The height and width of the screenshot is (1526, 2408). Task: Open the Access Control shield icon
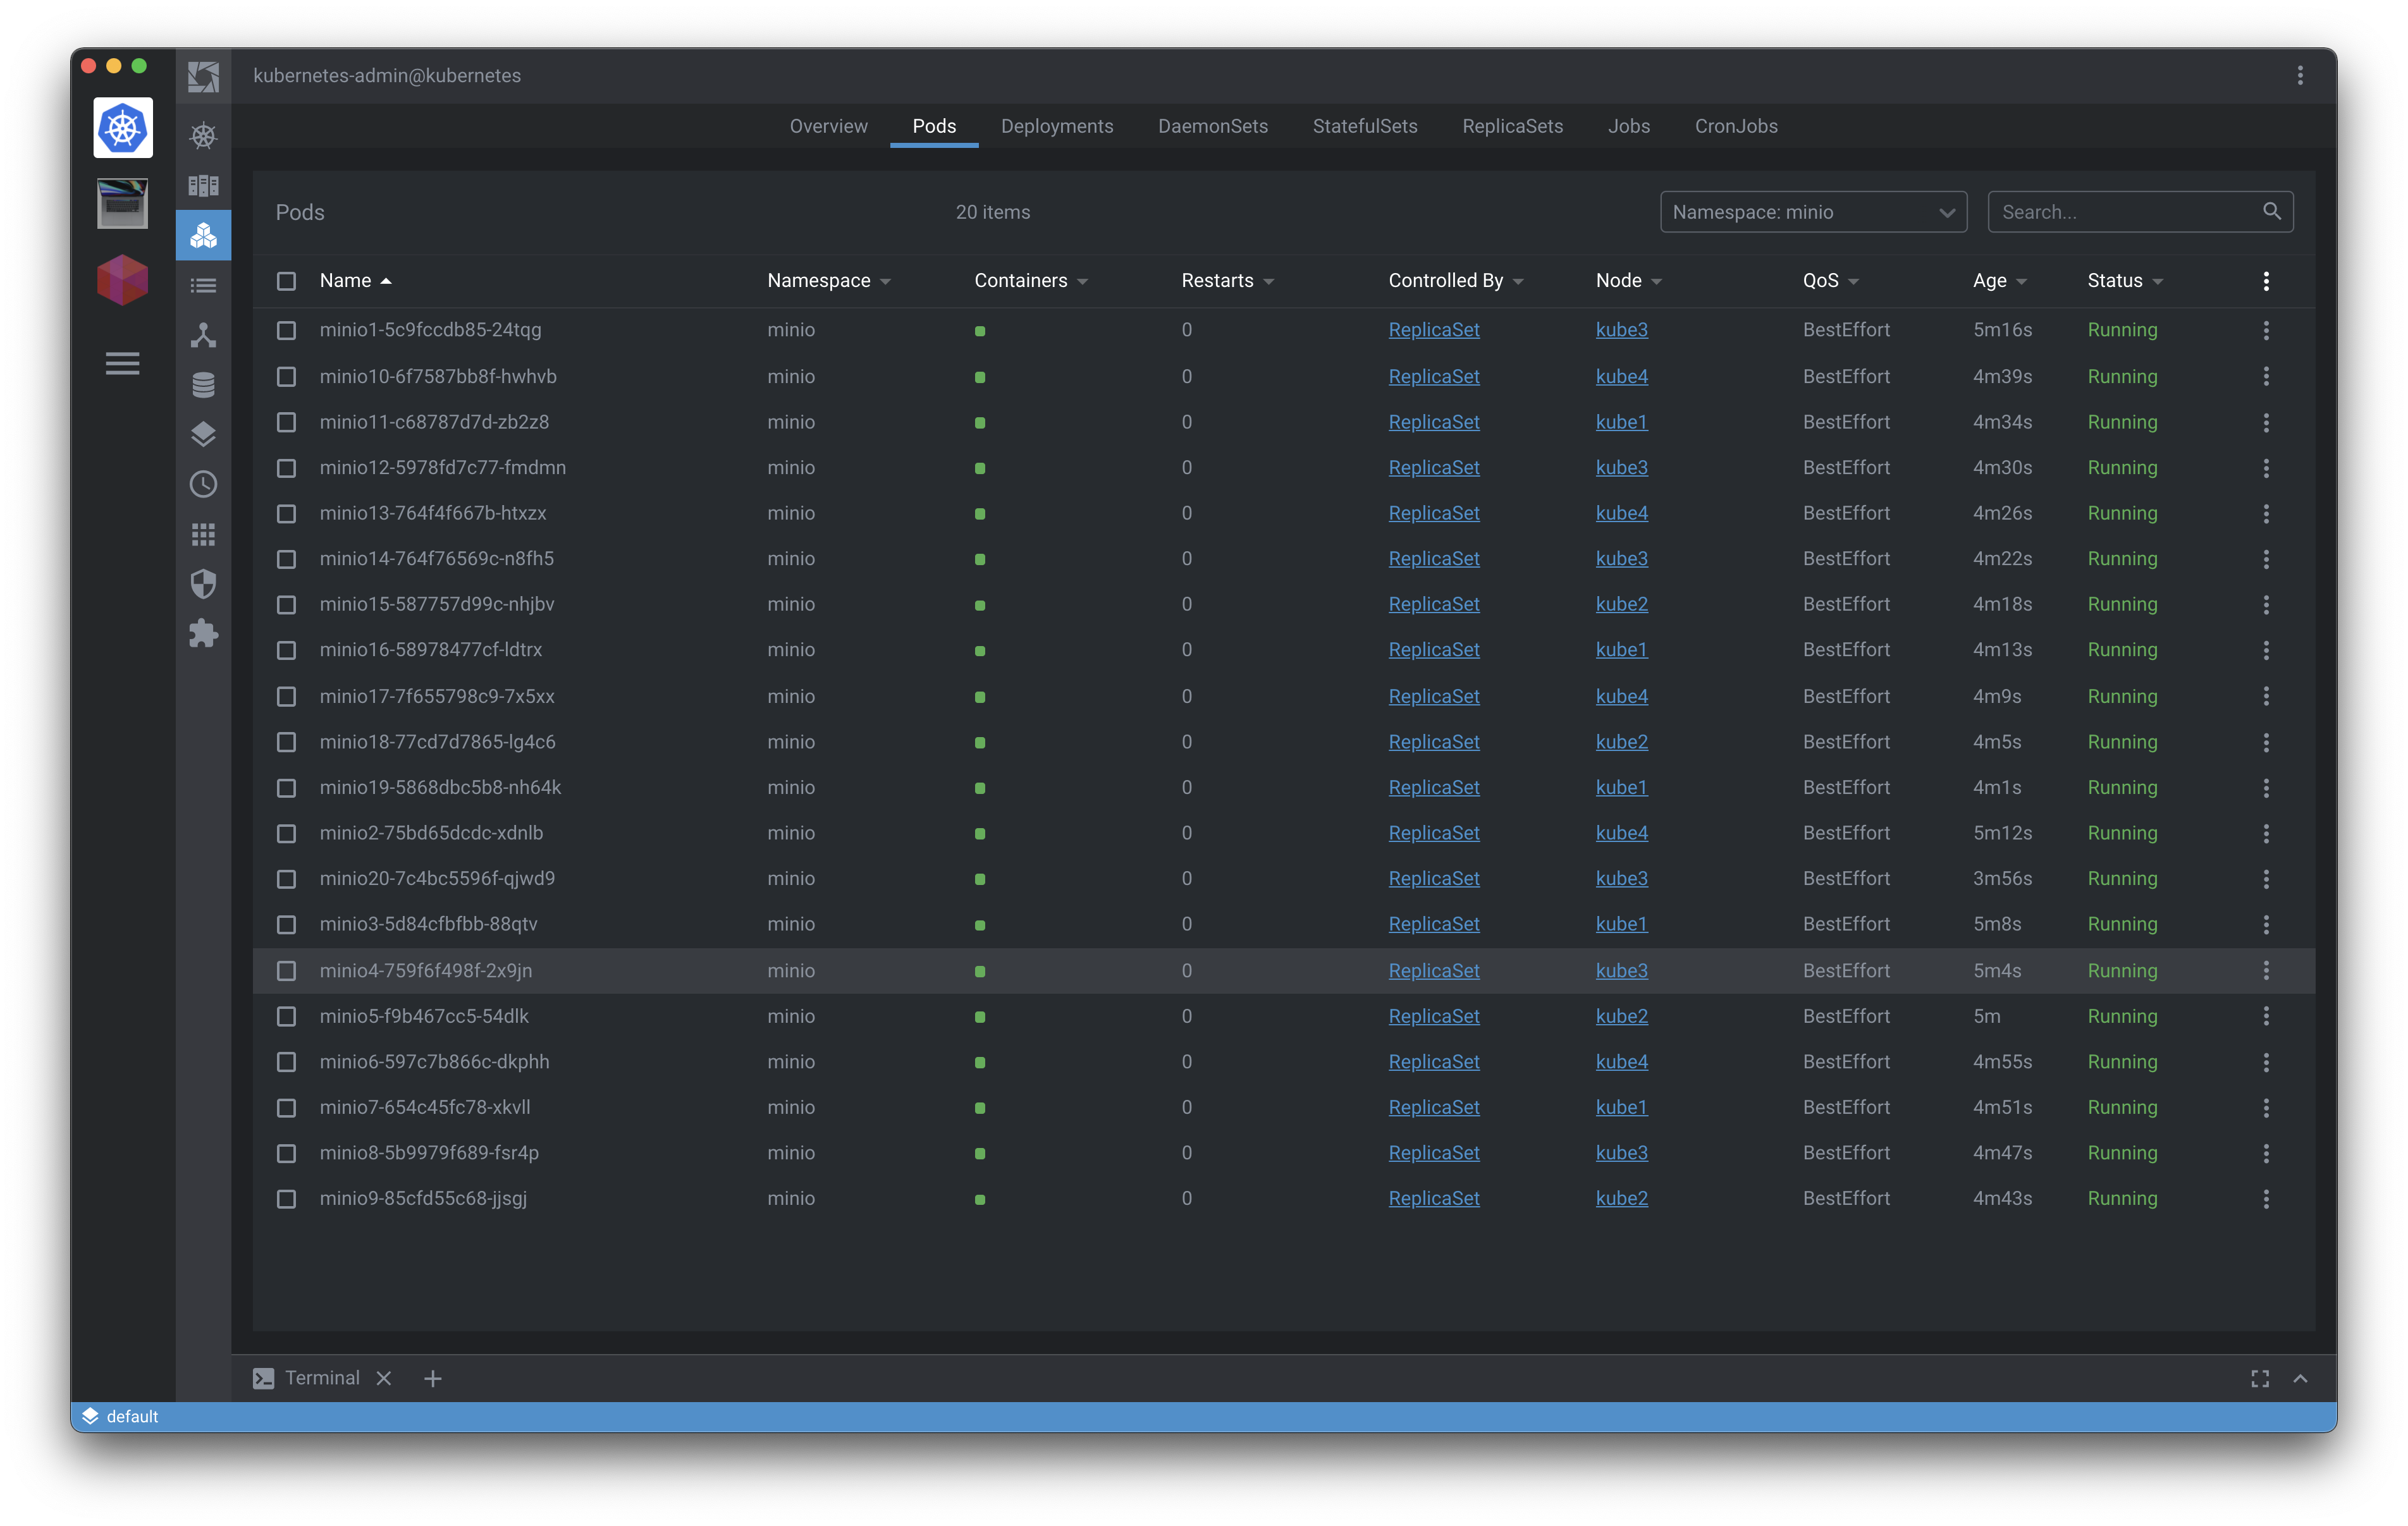(x=204, y=584)
